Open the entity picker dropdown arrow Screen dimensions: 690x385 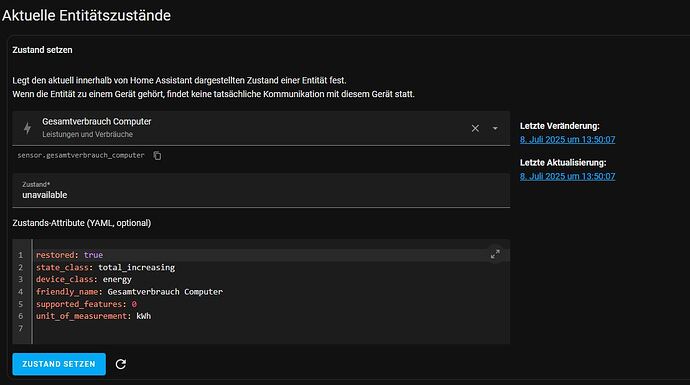[495, 128]
